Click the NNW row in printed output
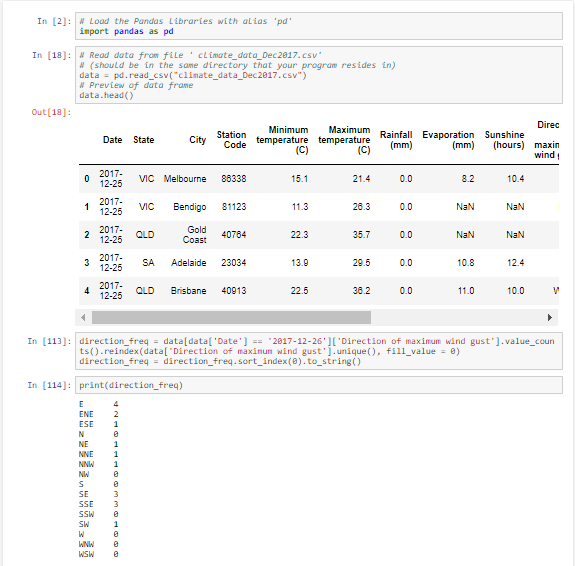 [98, 464]
